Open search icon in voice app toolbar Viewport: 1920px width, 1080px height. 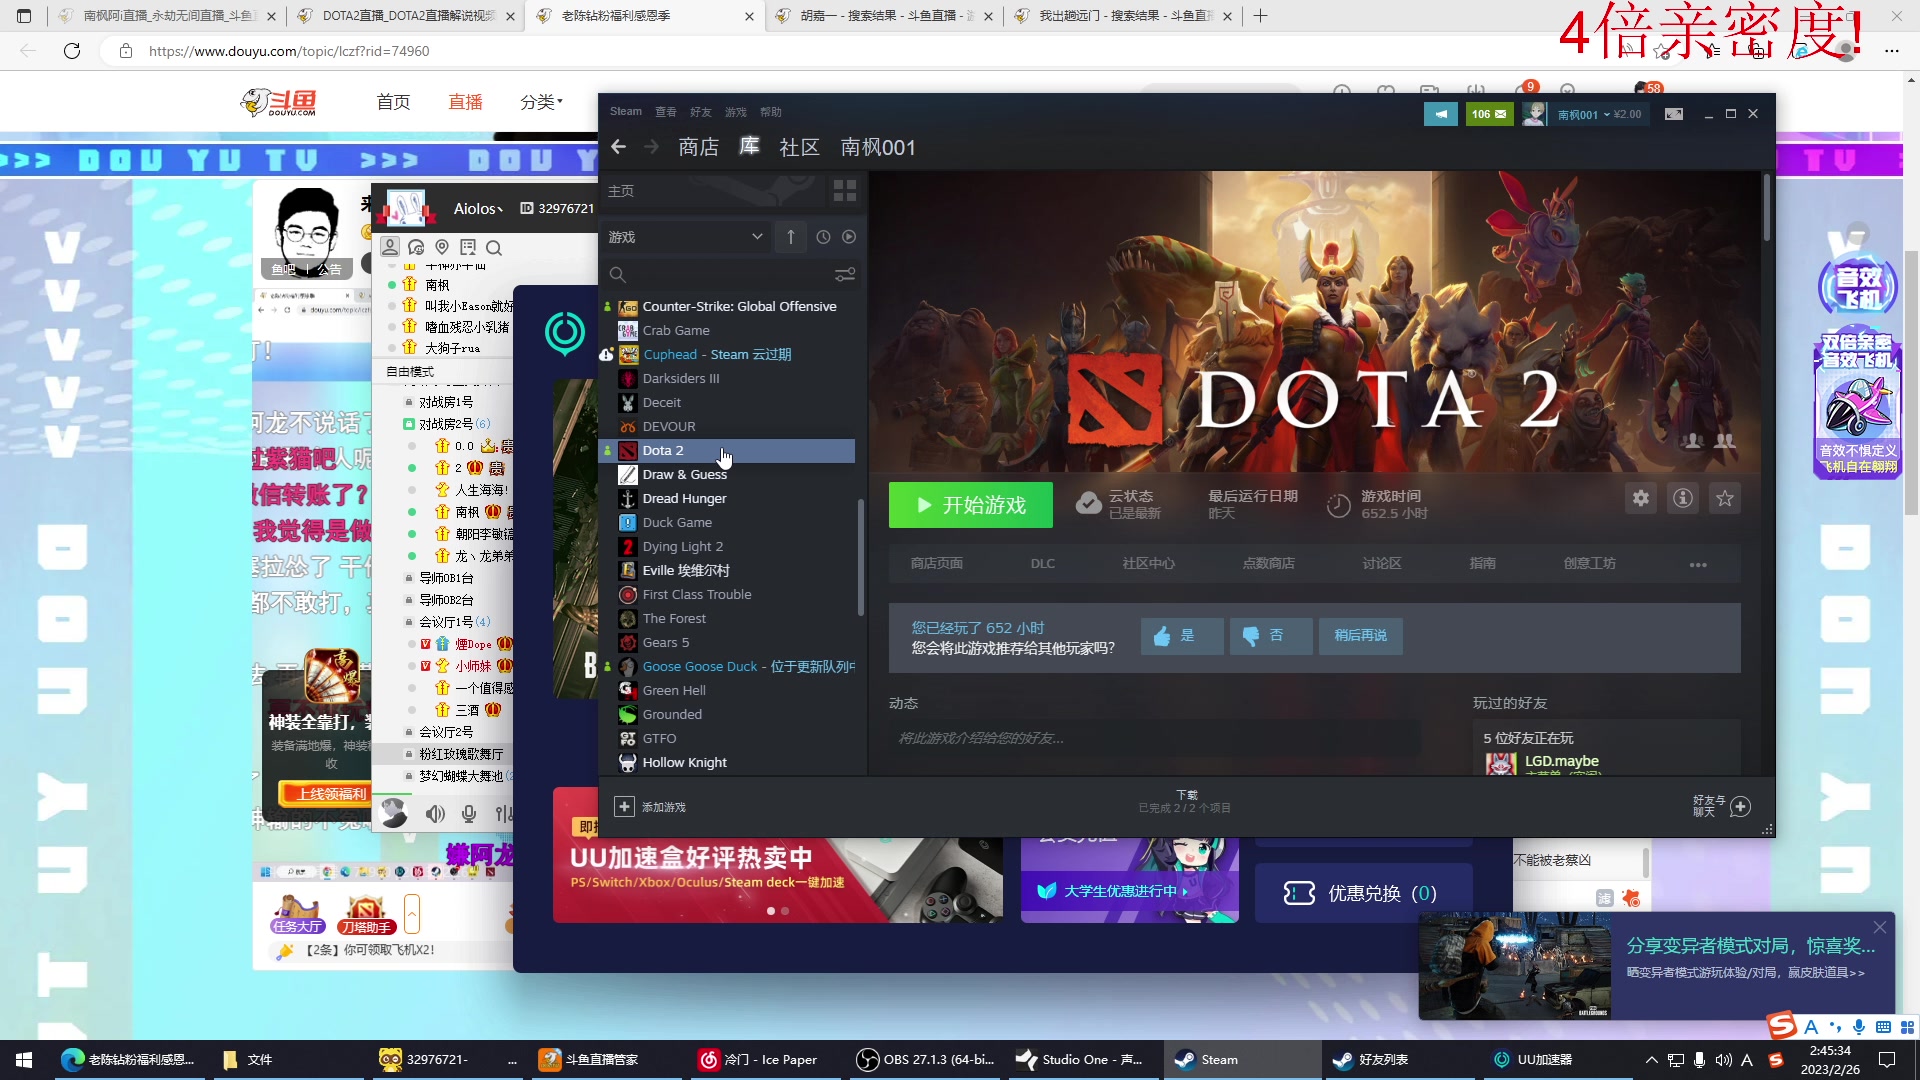(x=494, y=248)
